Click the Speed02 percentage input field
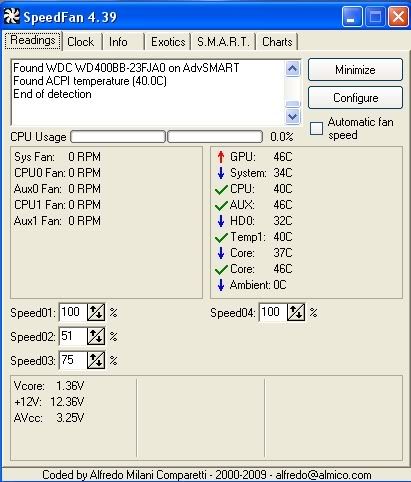 point(73,336)
